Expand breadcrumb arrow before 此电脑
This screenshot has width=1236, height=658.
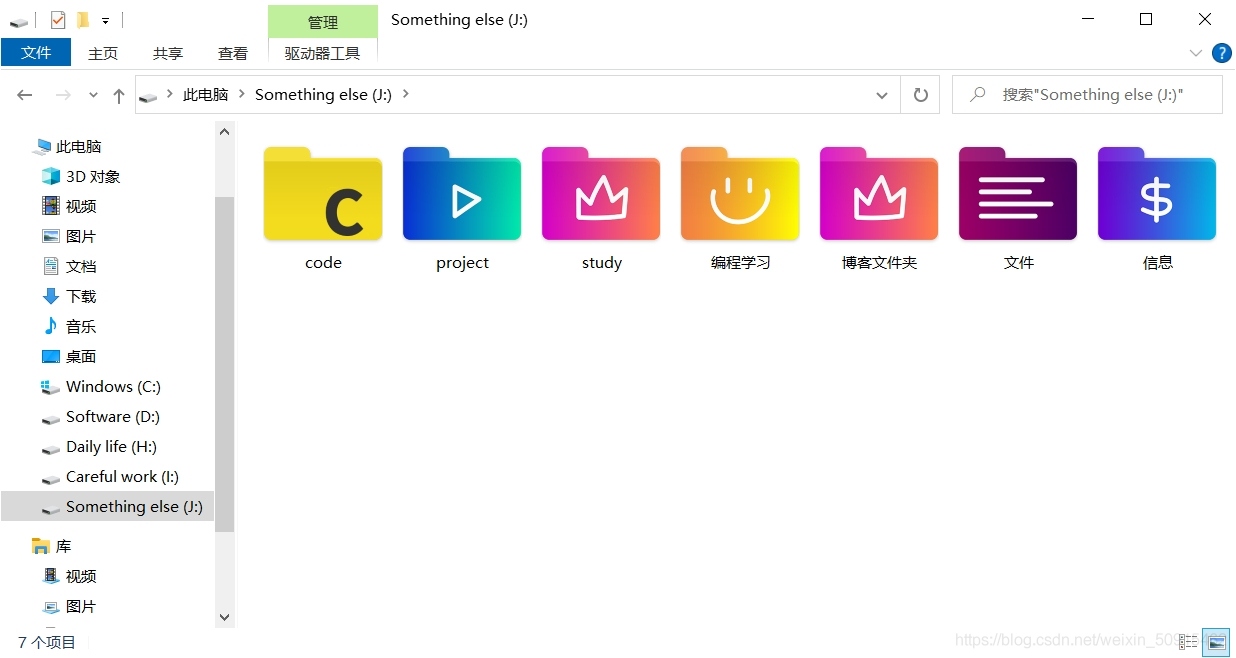(170, 95)
